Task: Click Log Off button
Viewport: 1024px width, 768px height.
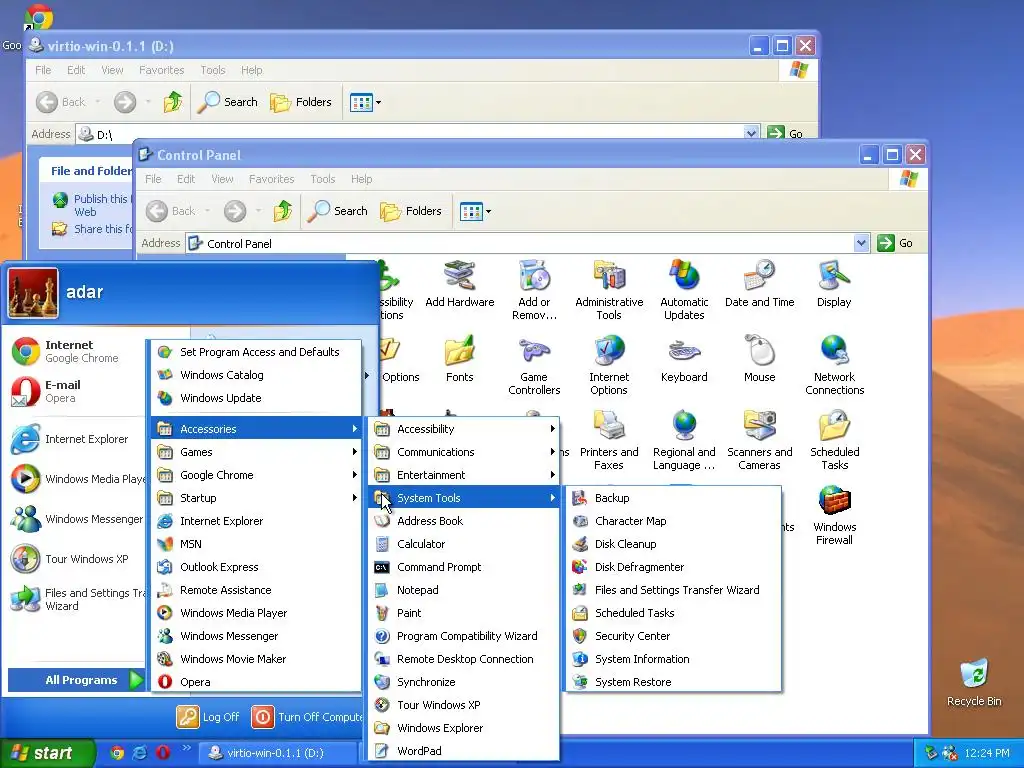Action: click(x=209, y=716)
